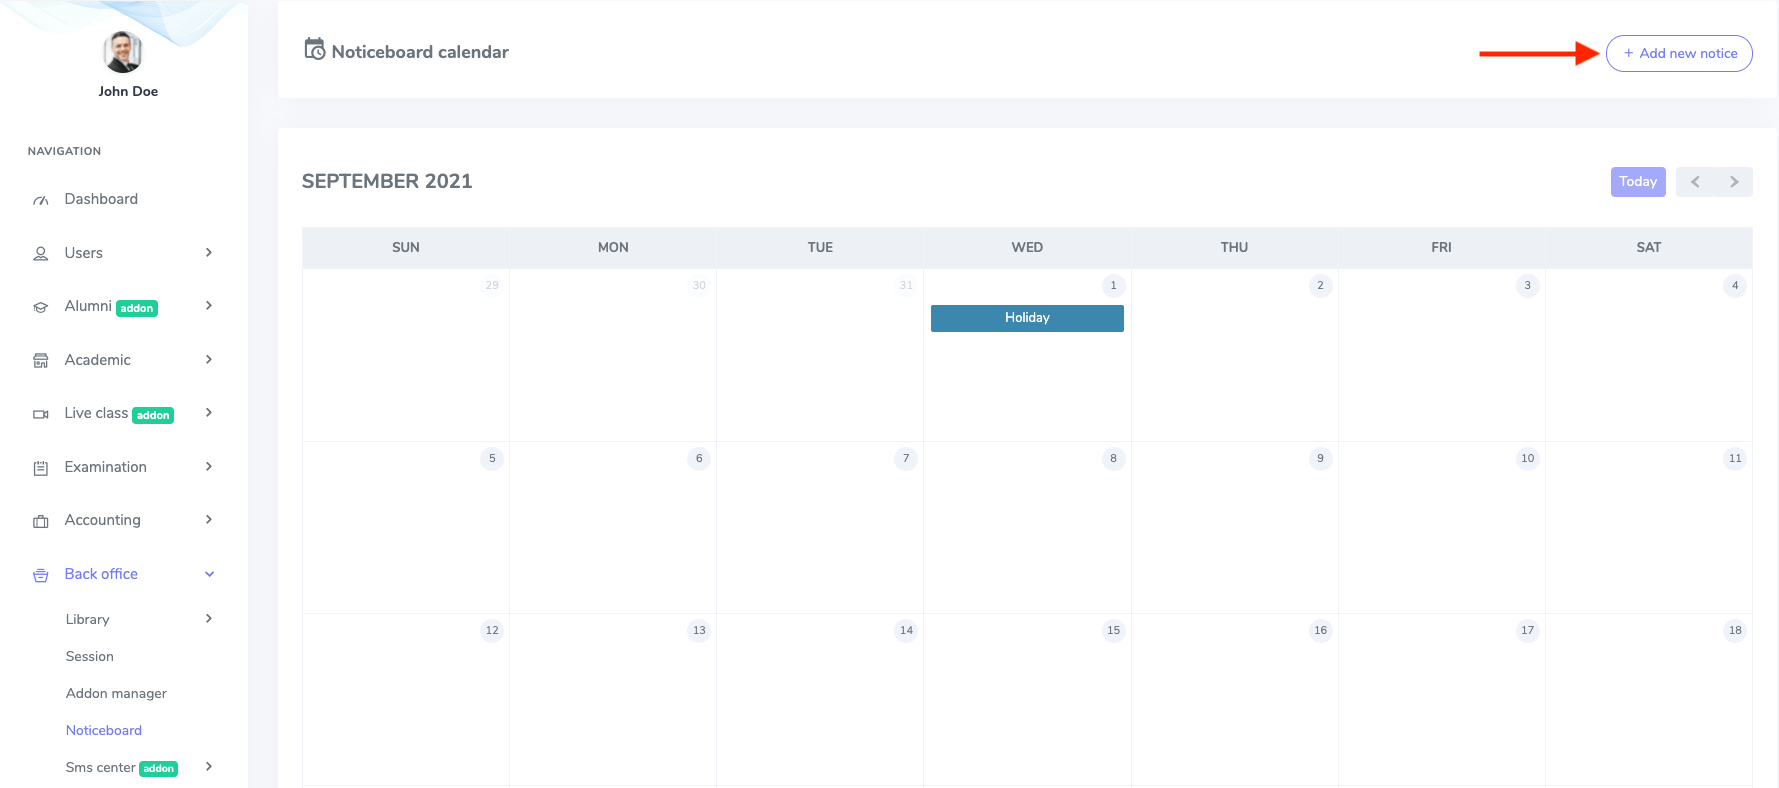Click the Live class camera icon
This screenshot has height=788, width=1779.
41,414
